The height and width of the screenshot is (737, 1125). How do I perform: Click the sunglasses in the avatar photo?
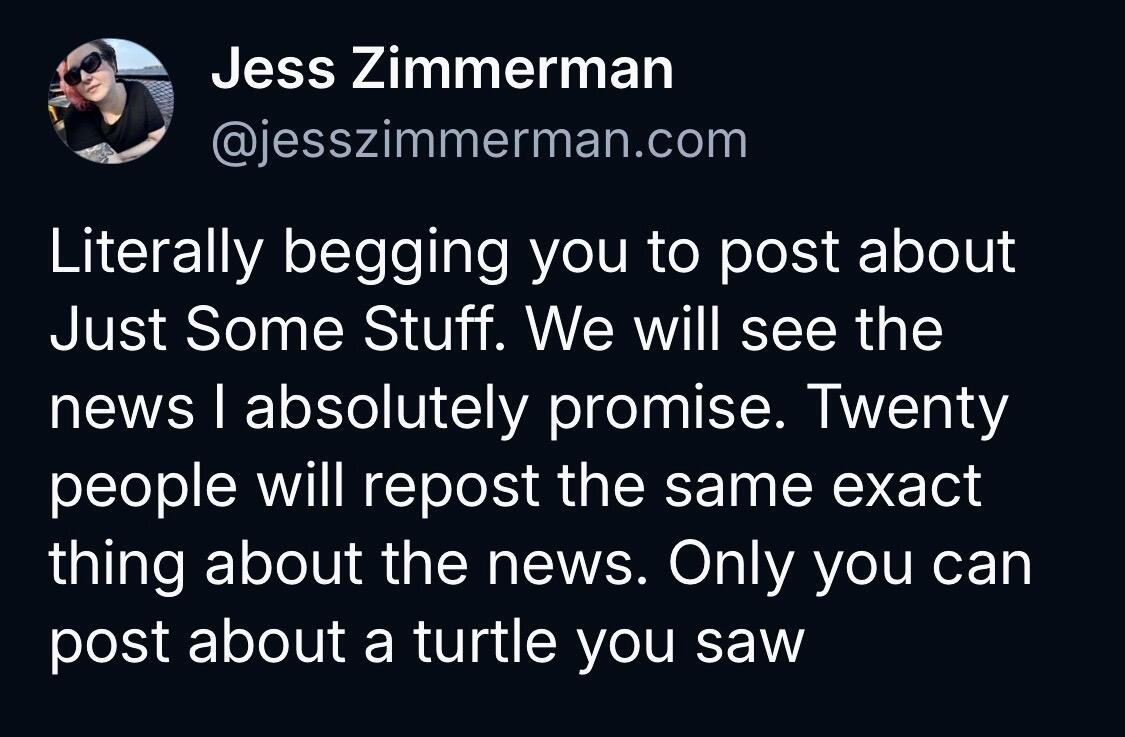[84, 68]
